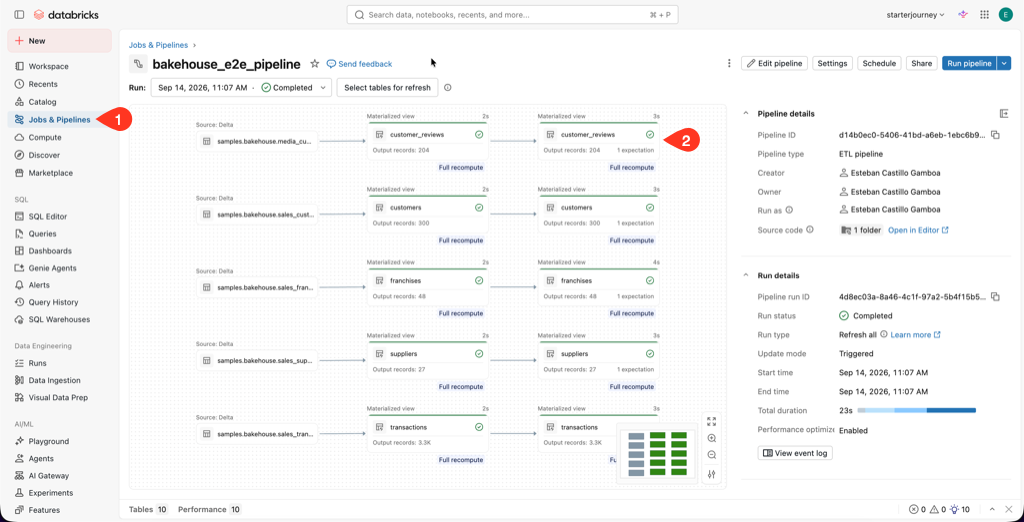Open the Send feedback link
The image size is (1024, 522).
[x=359, y=64]
